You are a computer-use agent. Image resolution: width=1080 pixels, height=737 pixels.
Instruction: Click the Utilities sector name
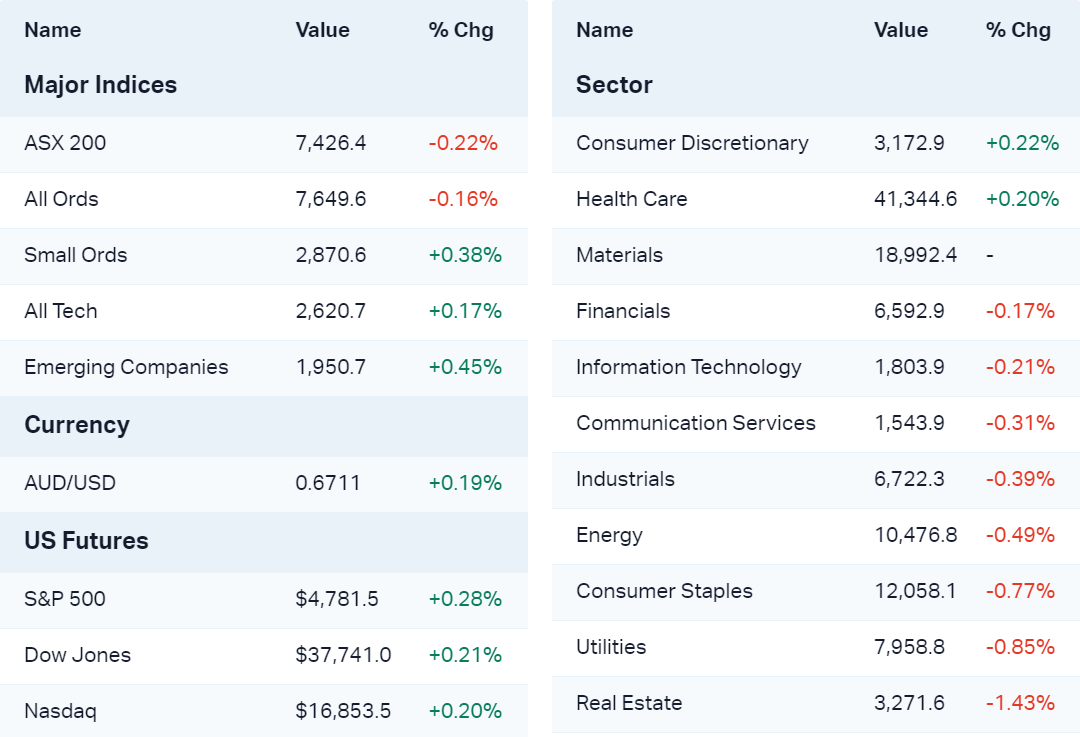[611, 647]
